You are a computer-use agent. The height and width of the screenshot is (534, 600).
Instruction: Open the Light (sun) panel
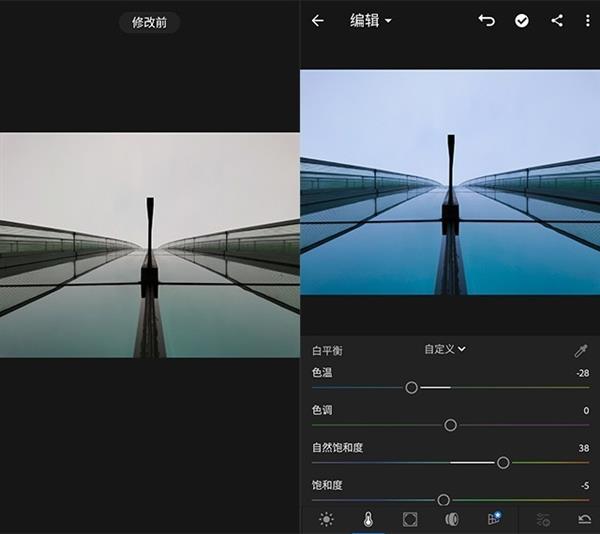point(326,519)
